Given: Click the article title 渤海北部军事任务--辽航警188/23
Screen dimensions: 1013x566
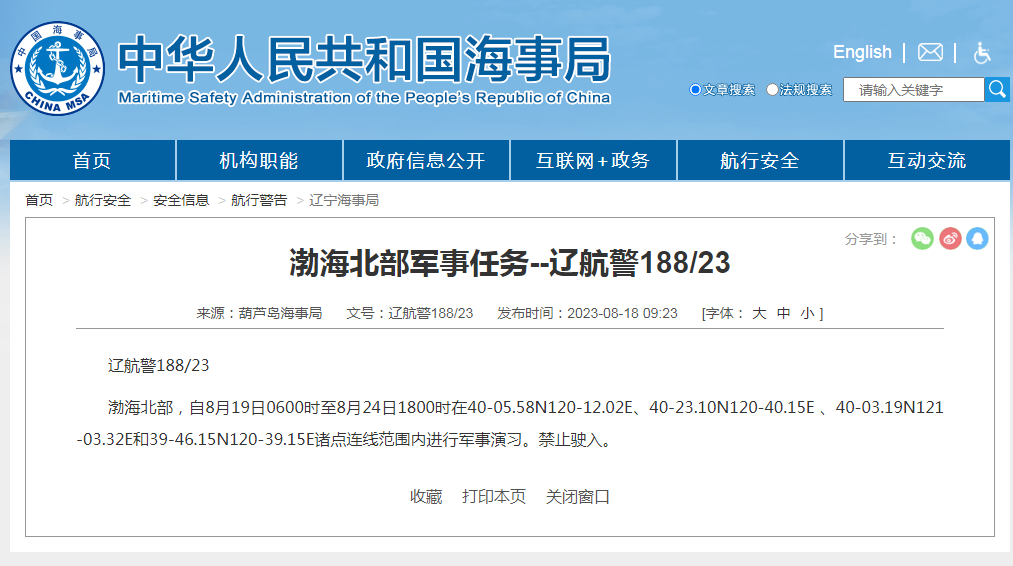Looking at the screenshot, I should click(510, 263).
